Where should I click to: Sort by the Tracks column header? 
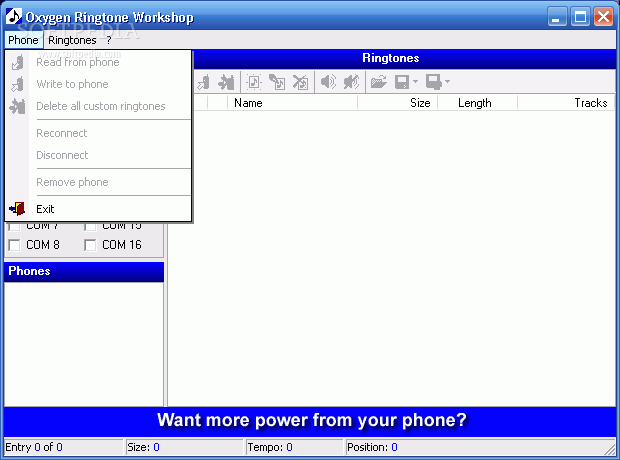(566, 103)
